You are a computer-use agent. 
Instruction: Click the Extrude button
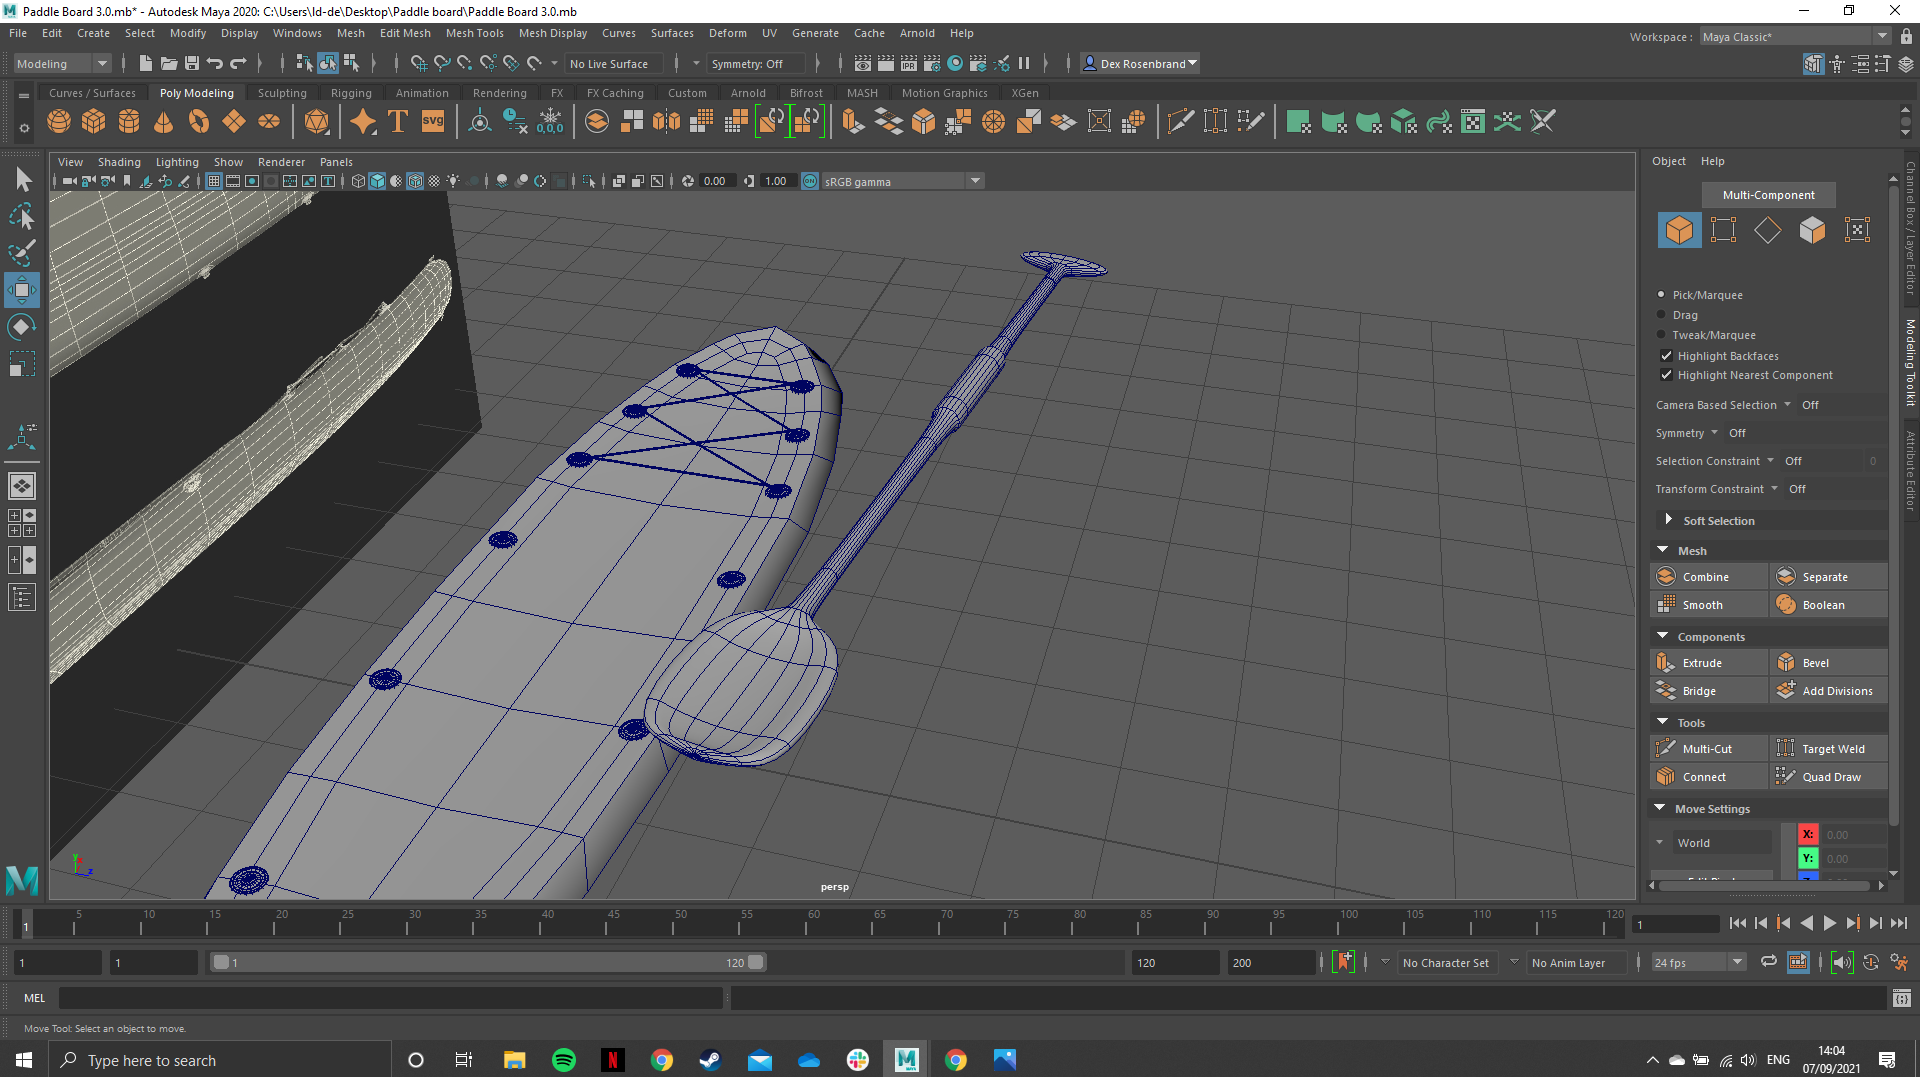coord(1702,663)
